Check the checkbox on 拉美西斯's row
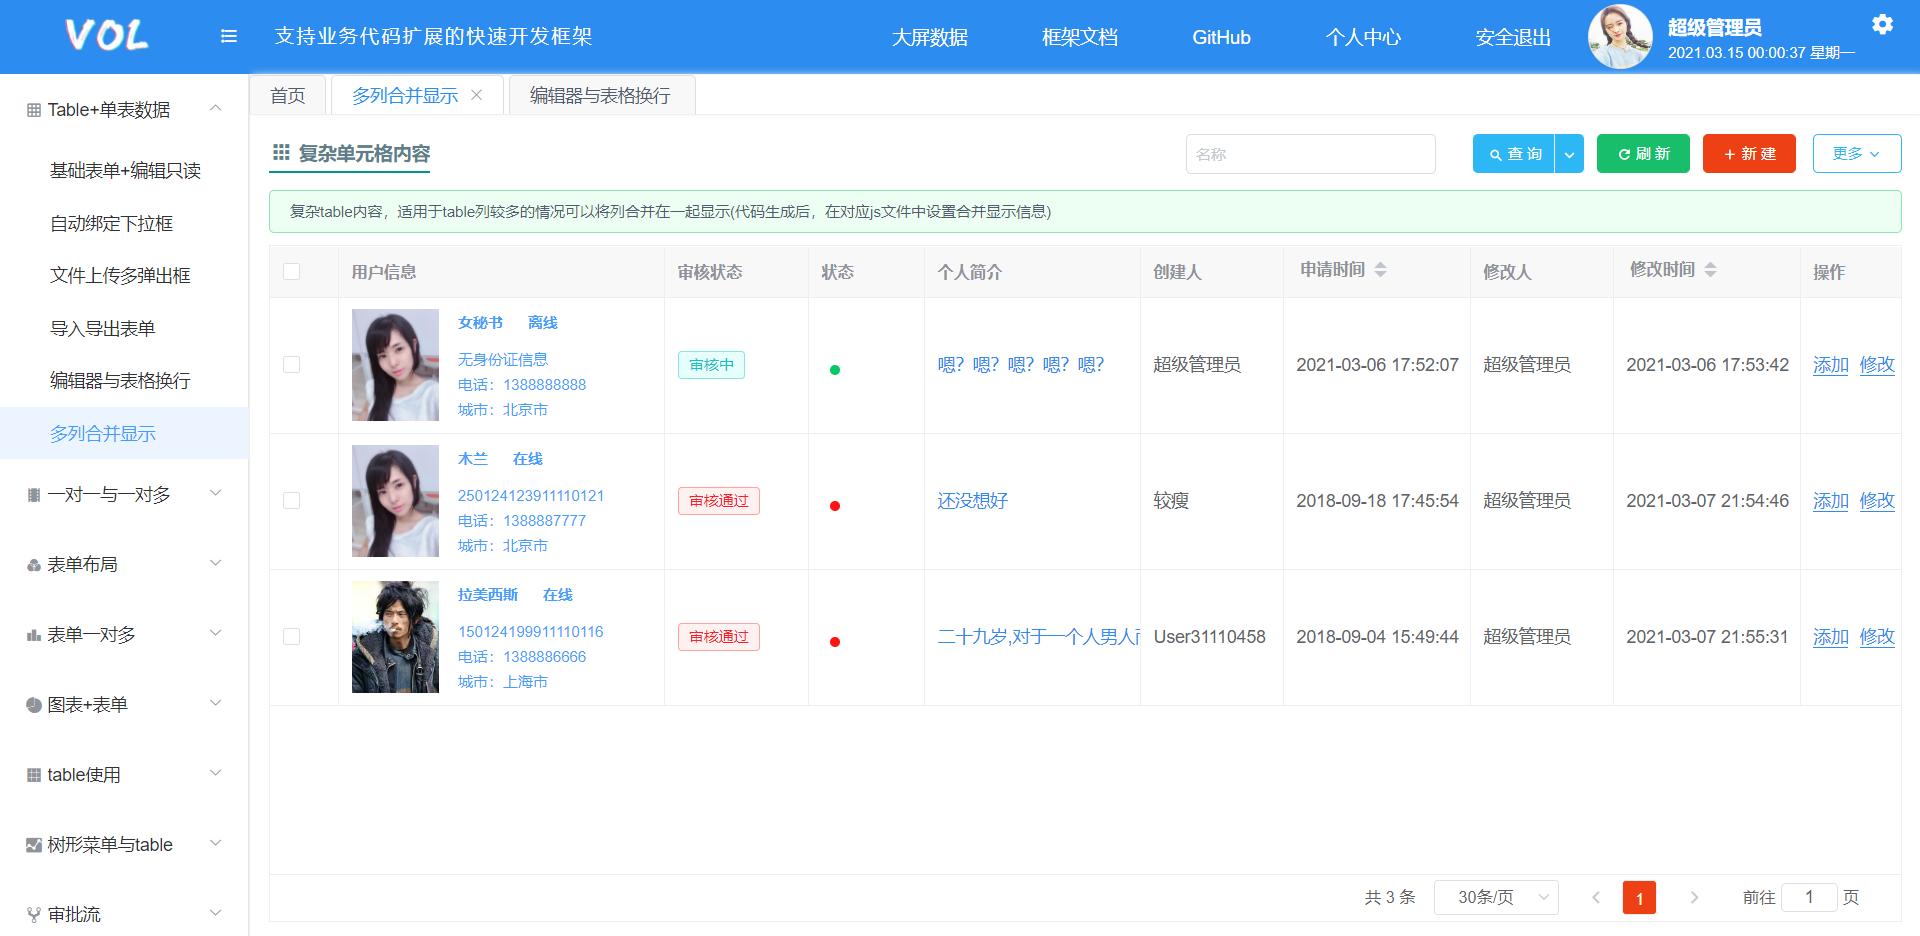This screenshot has width=1920, height=936. tap(292, 637)
